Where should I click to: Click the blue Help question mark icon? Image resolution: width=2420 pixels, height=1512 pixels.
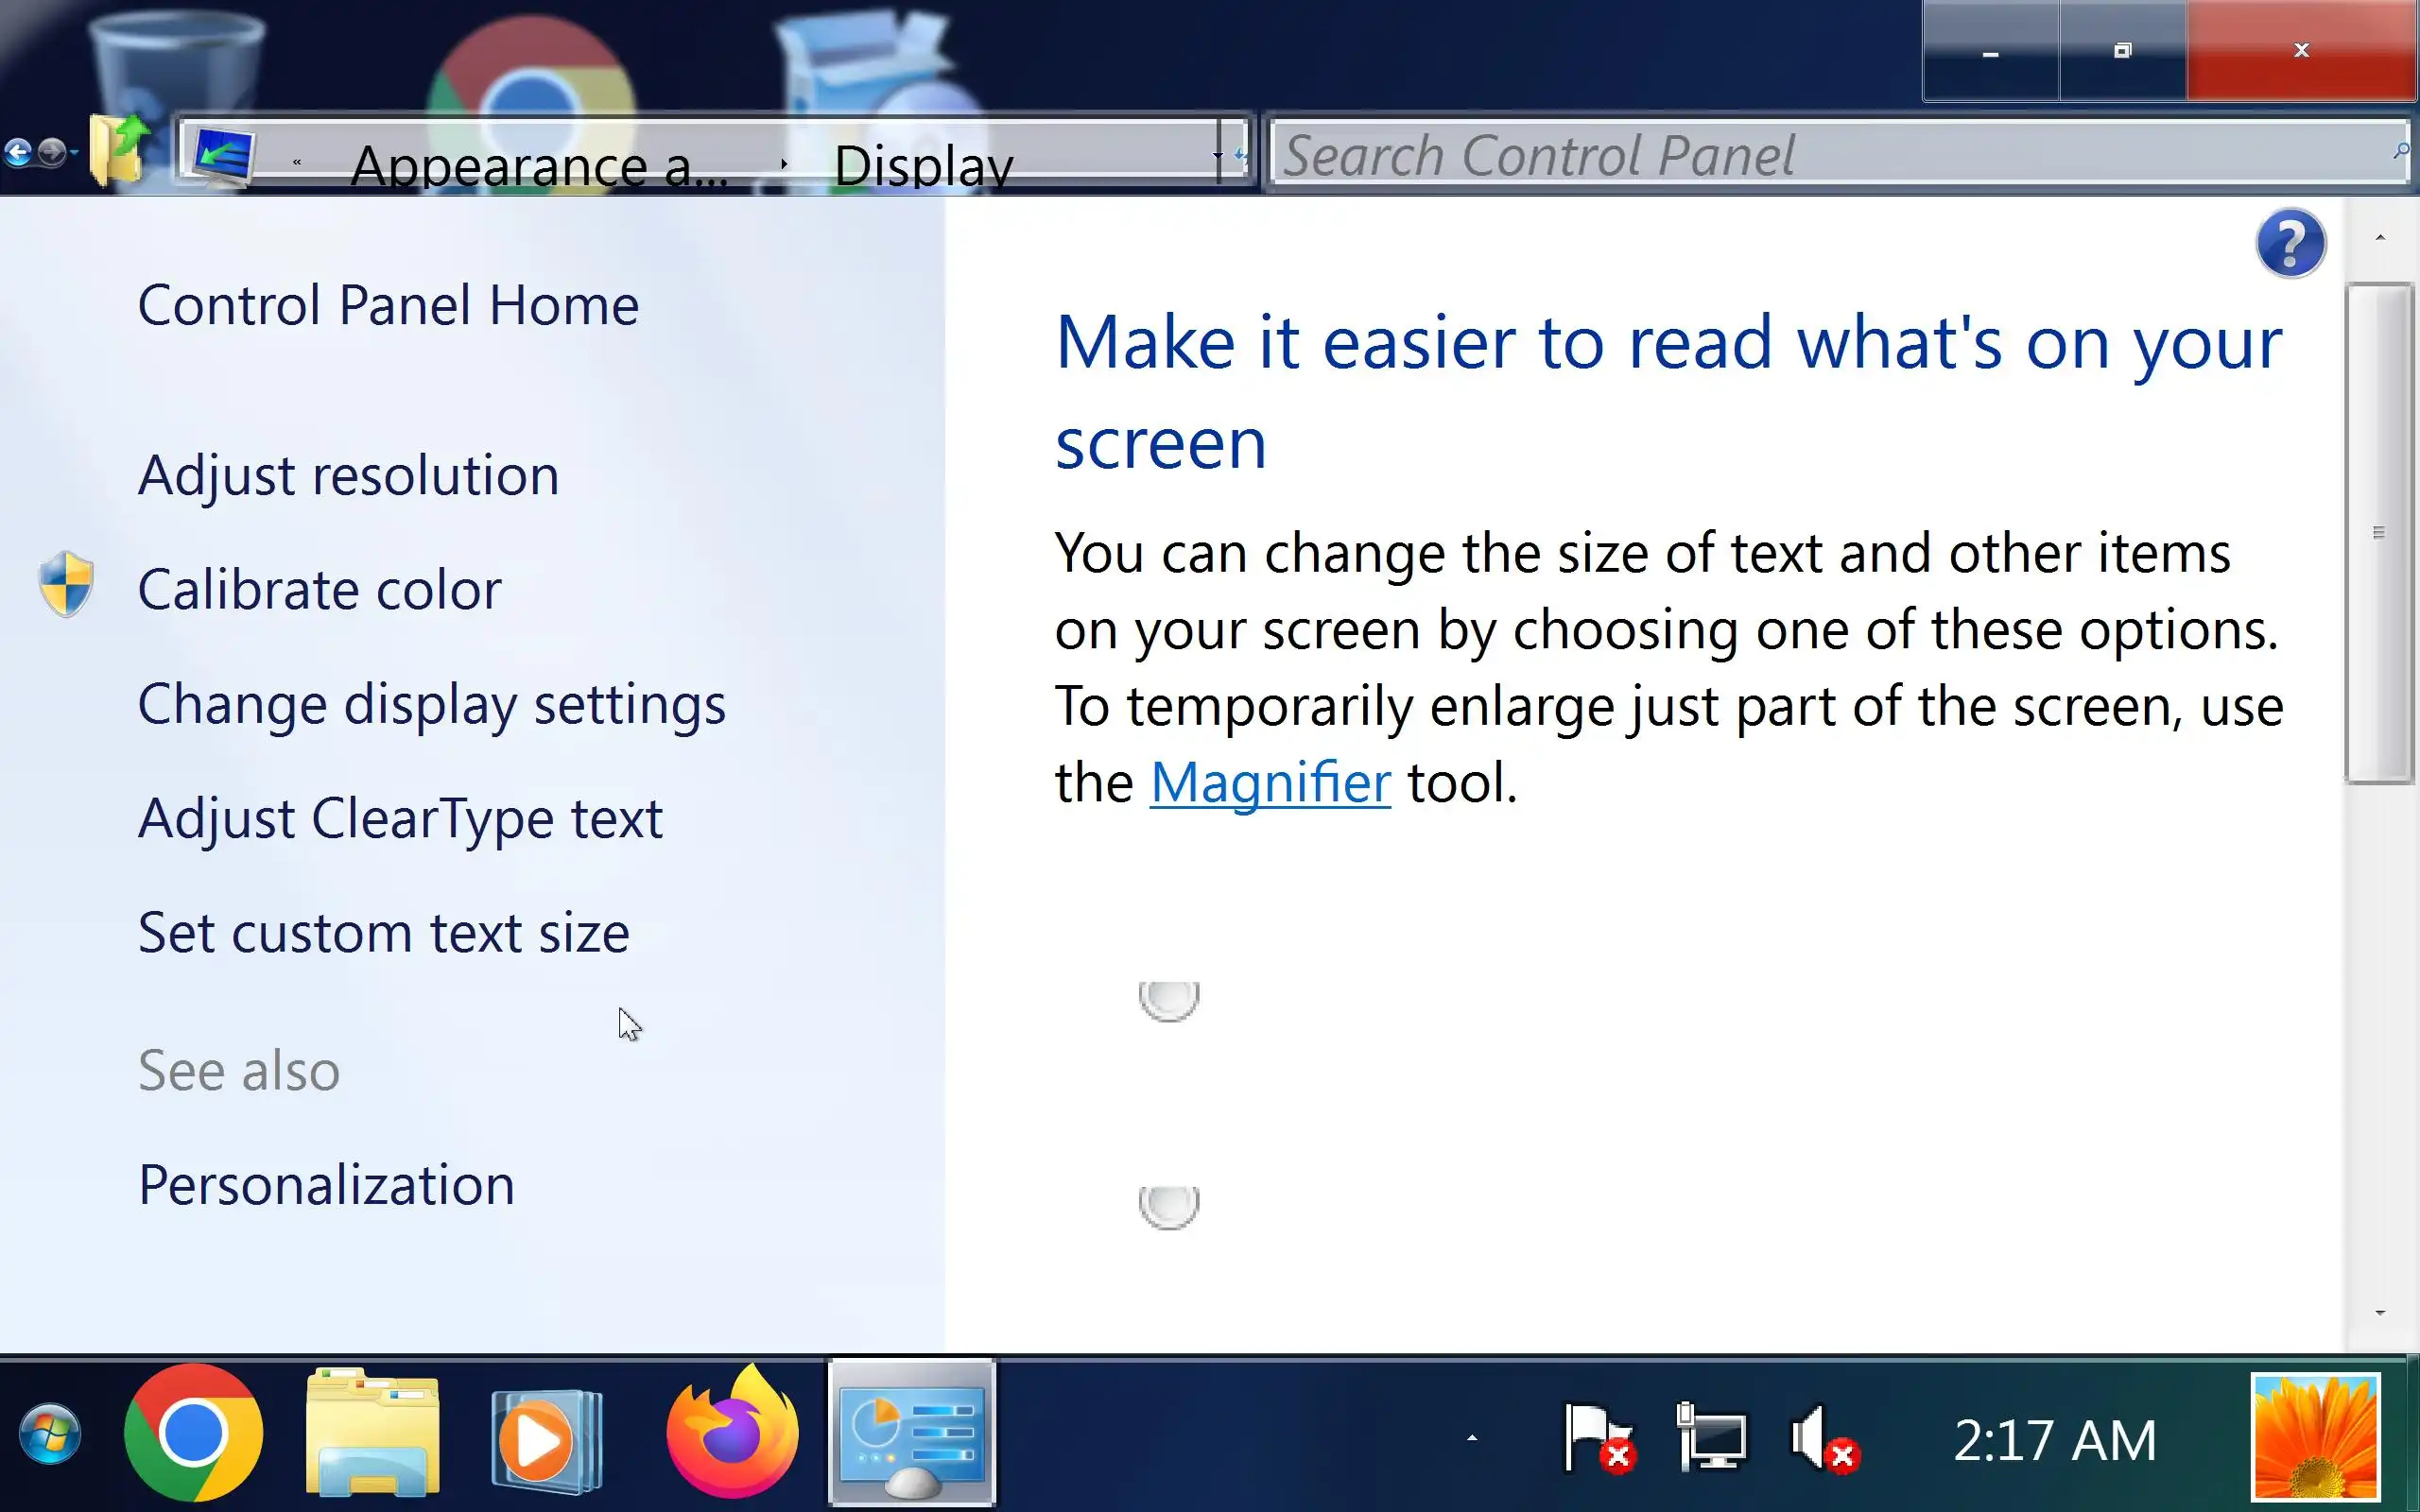coord(2290,243)
